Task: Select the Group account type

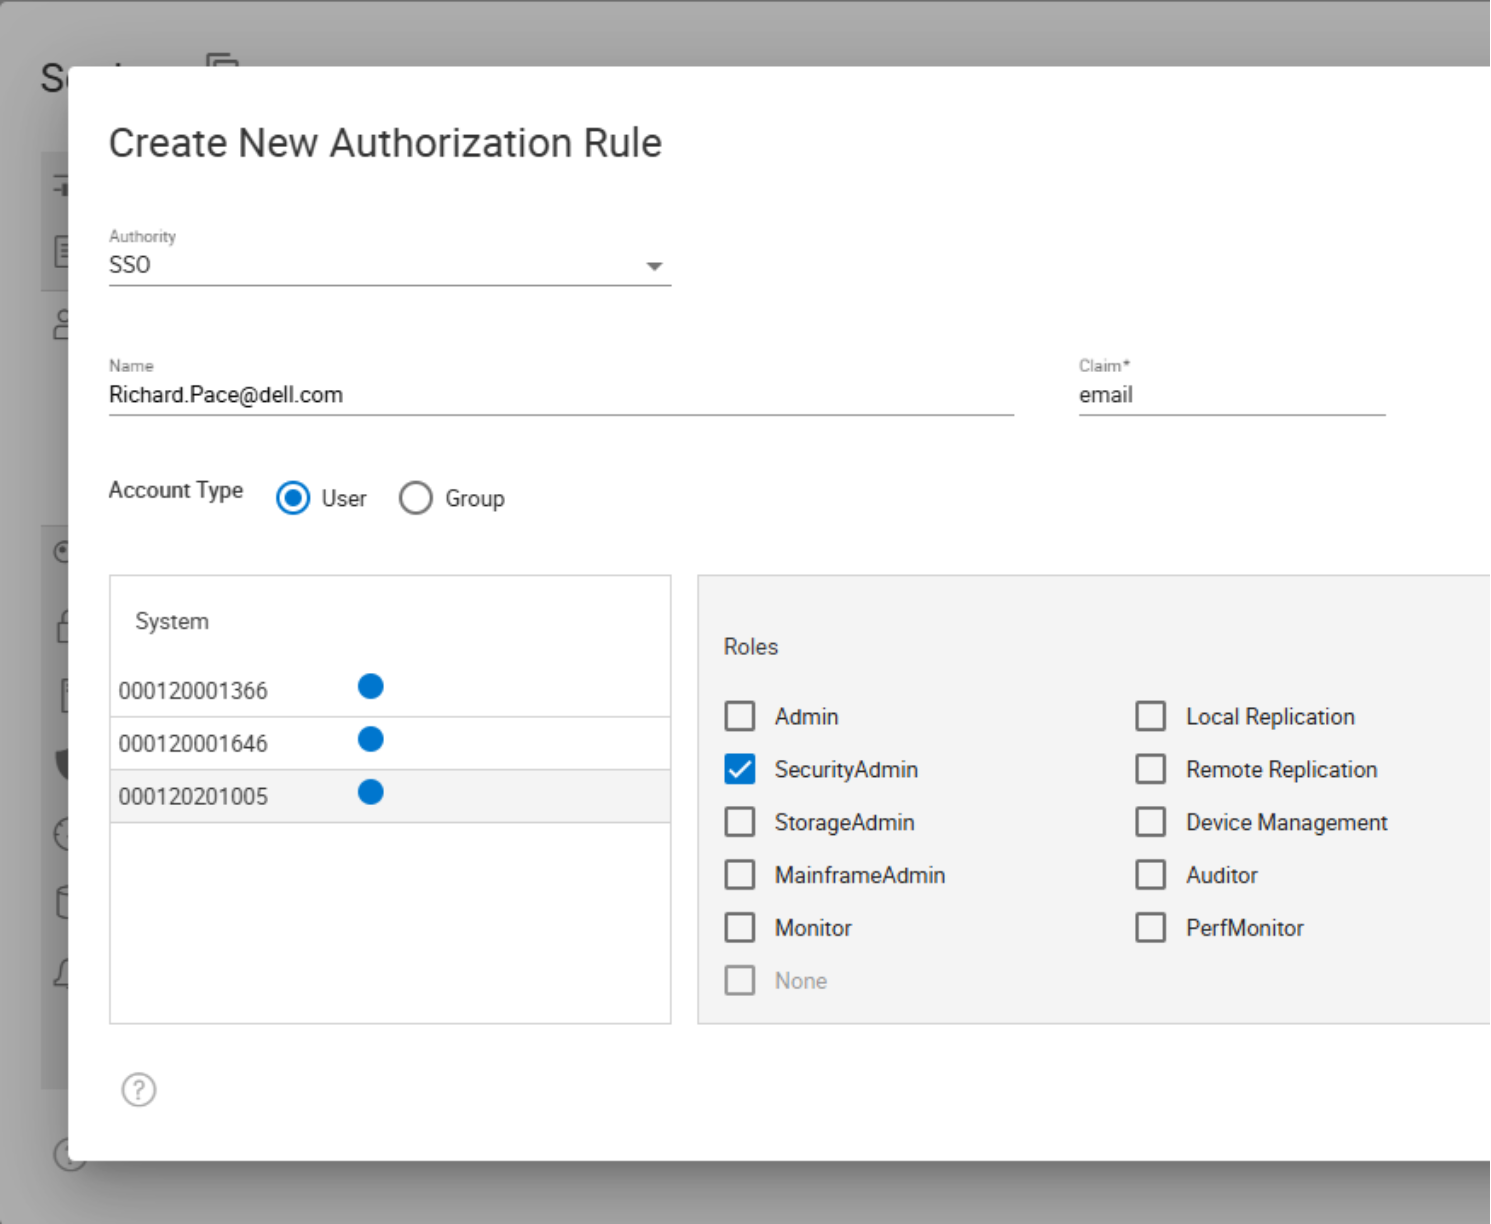Action: pos(416,498)
